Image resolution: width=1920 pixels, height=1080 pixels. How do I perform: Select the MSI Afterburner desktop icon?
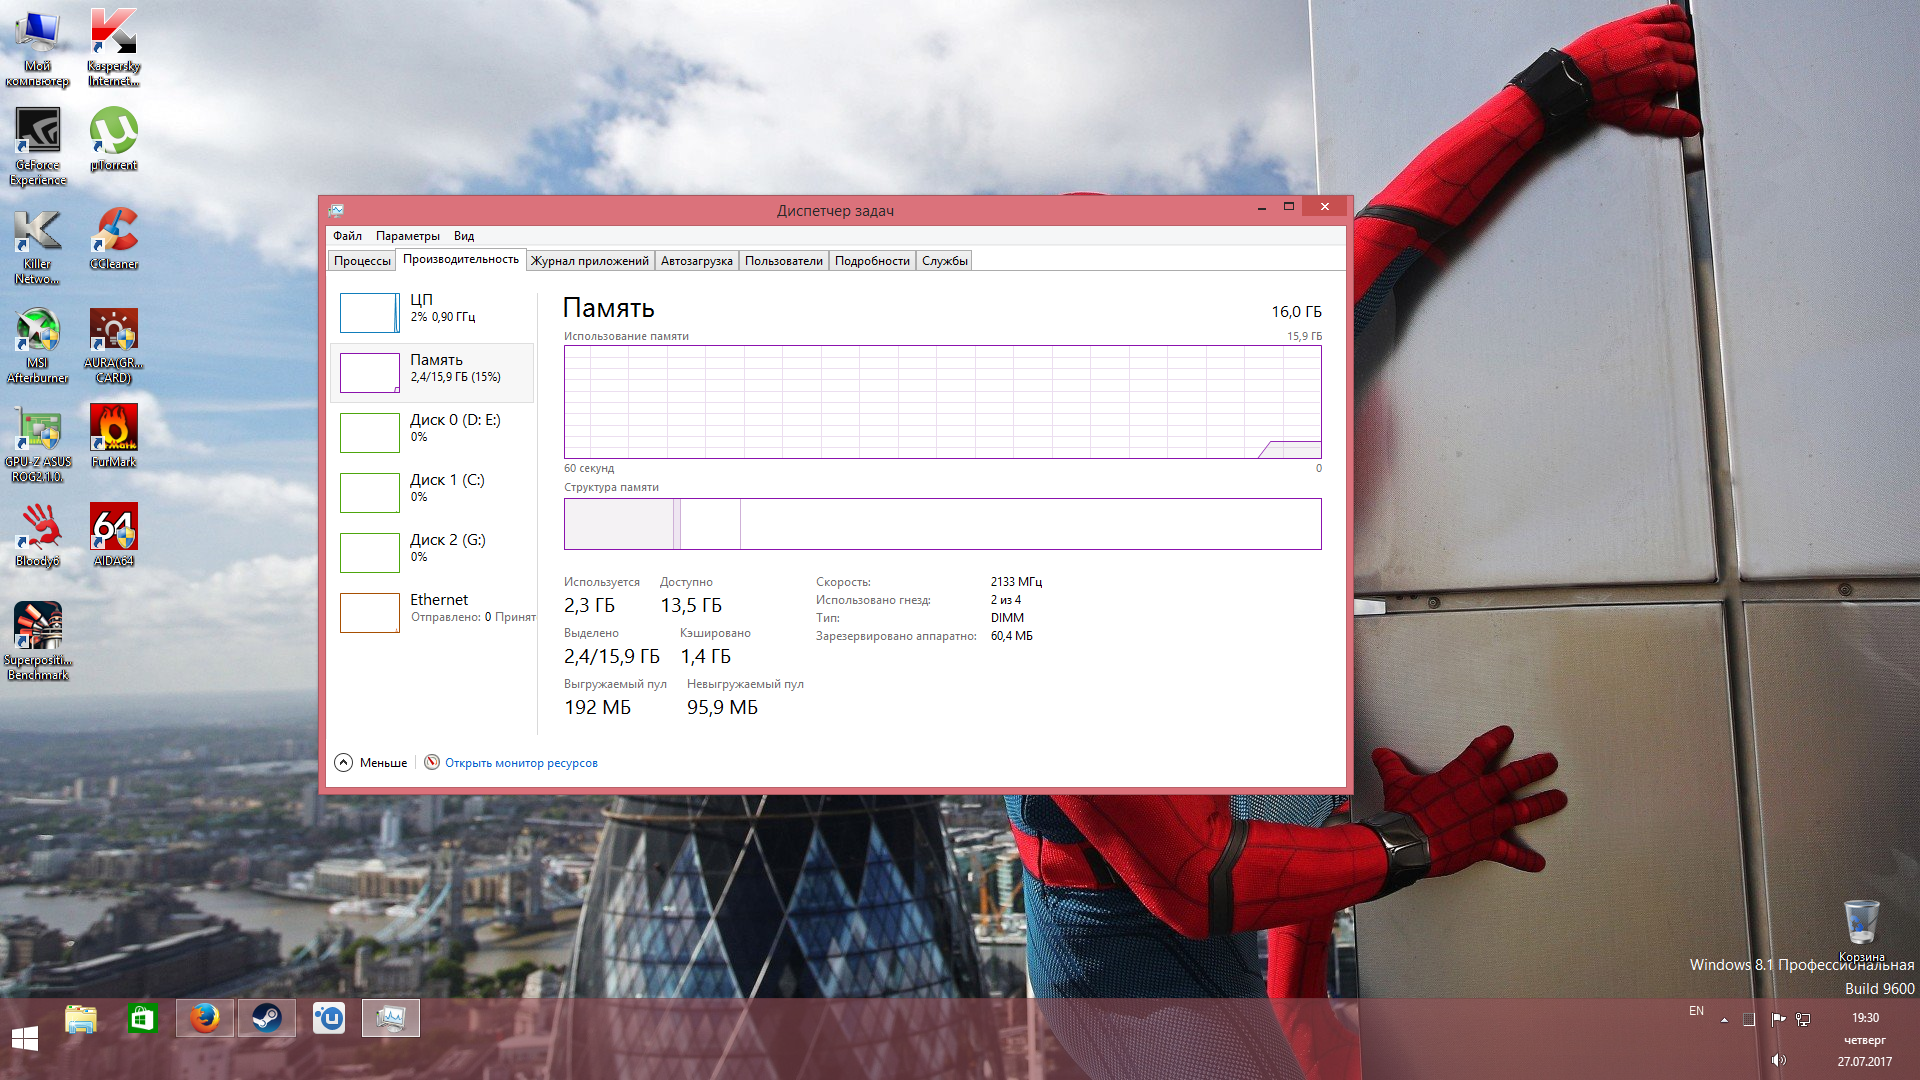[38, 345]
